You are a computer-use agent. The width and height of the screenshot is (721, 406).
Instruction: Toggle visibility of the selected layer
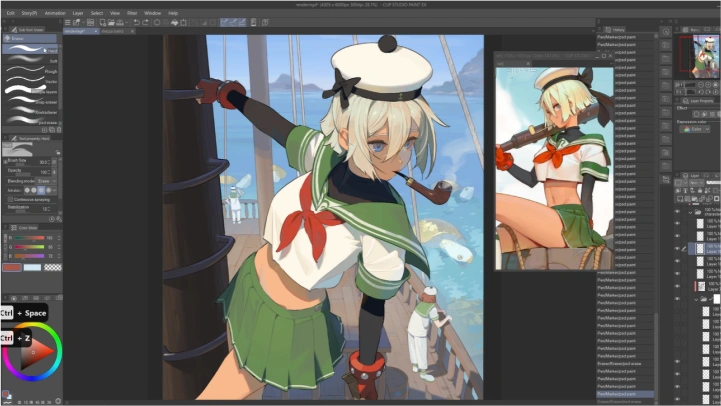coord(677,249)
